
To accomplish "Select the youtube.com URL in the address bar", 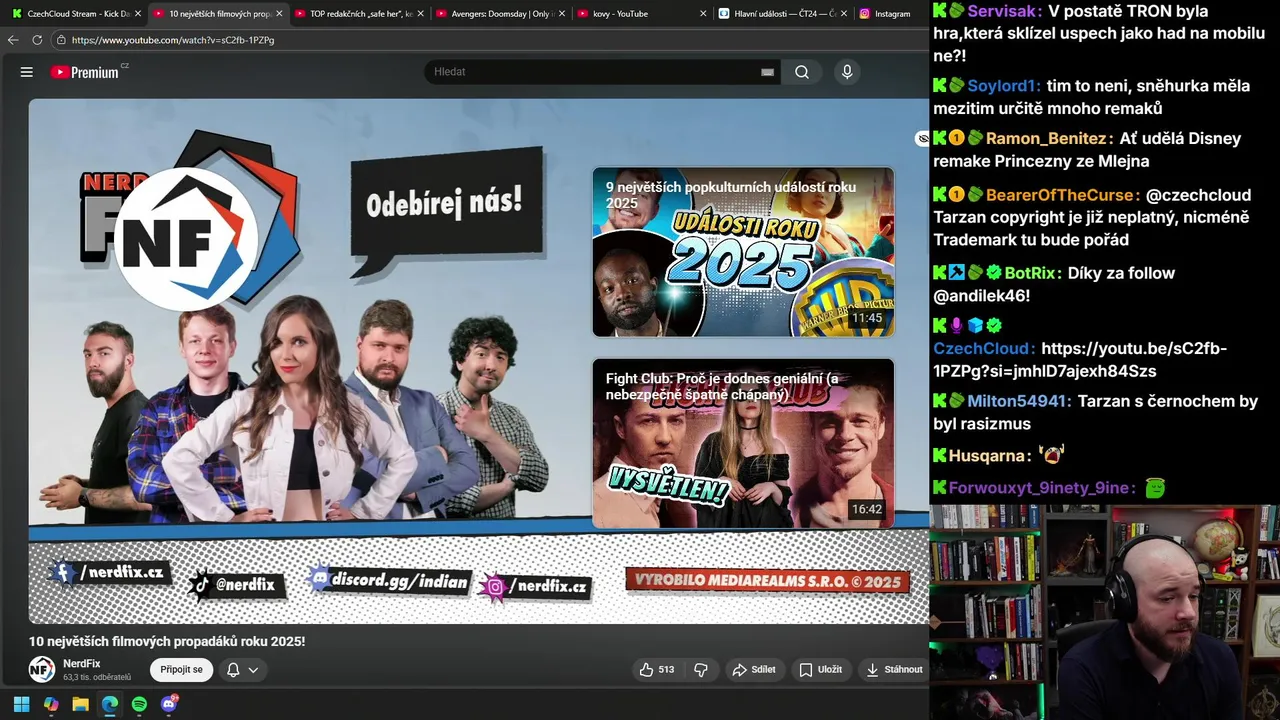I will click(x=173, y=40).
